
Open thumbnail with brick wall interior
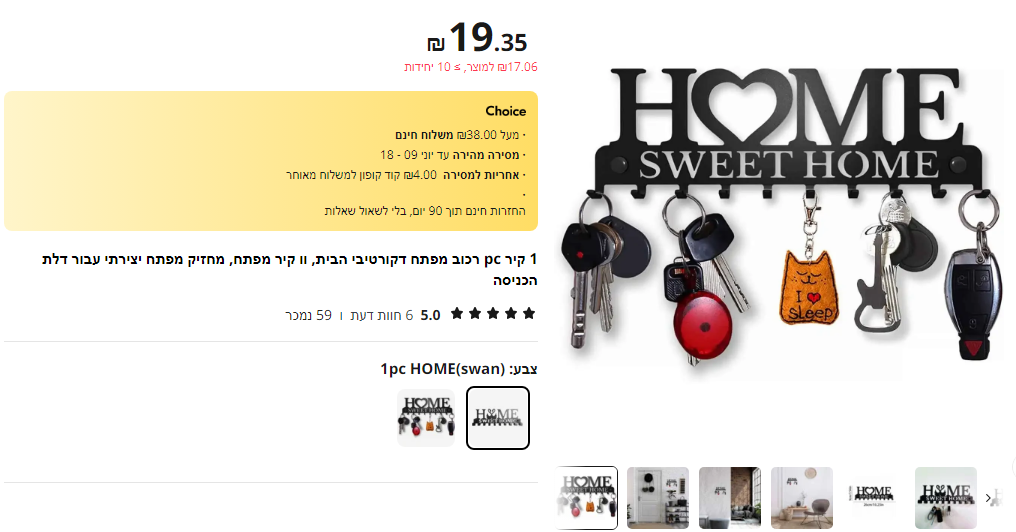click(730, 498)
